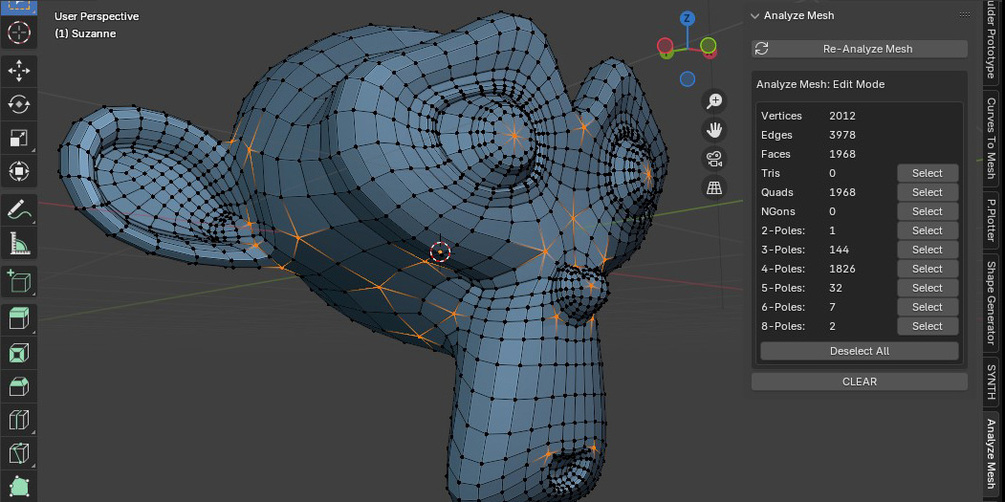Click the refresh icon on Re-Analyze Mesh
Viewport: 1005px width, 502px height.
[762, 49]
